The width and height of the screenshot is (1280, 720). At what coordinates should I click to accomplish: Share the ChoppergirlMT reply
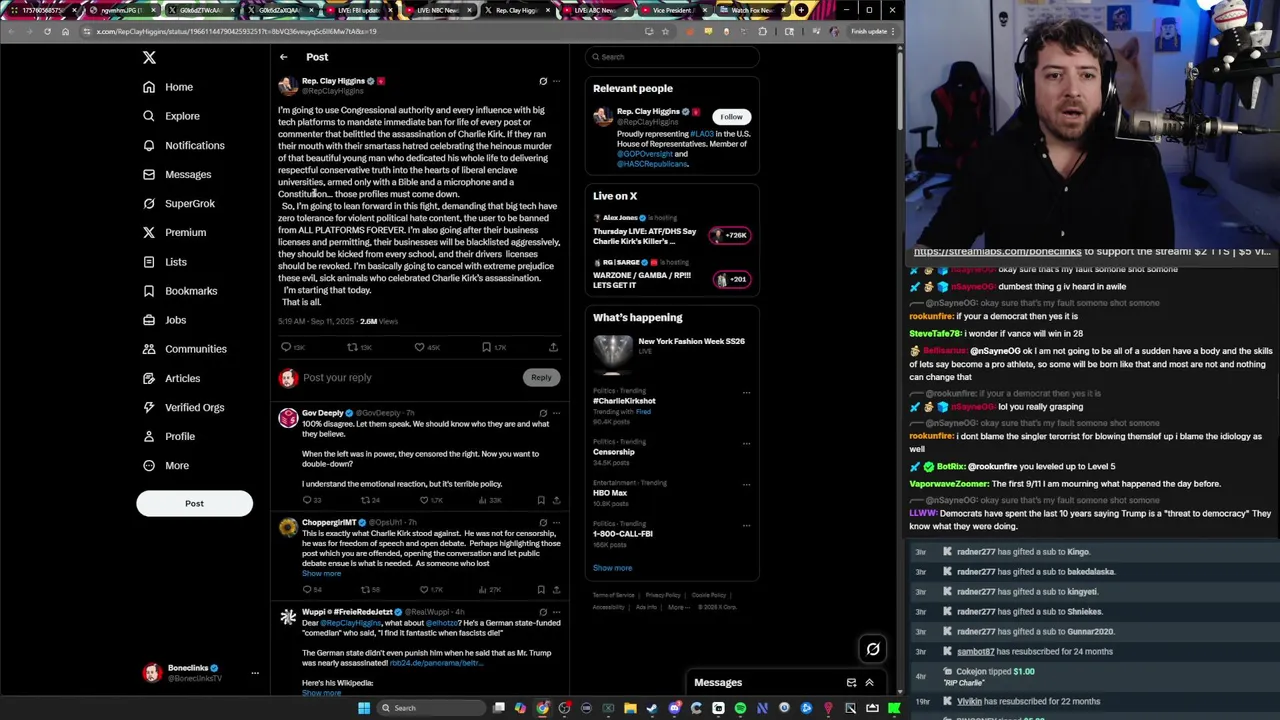(557, 590)
